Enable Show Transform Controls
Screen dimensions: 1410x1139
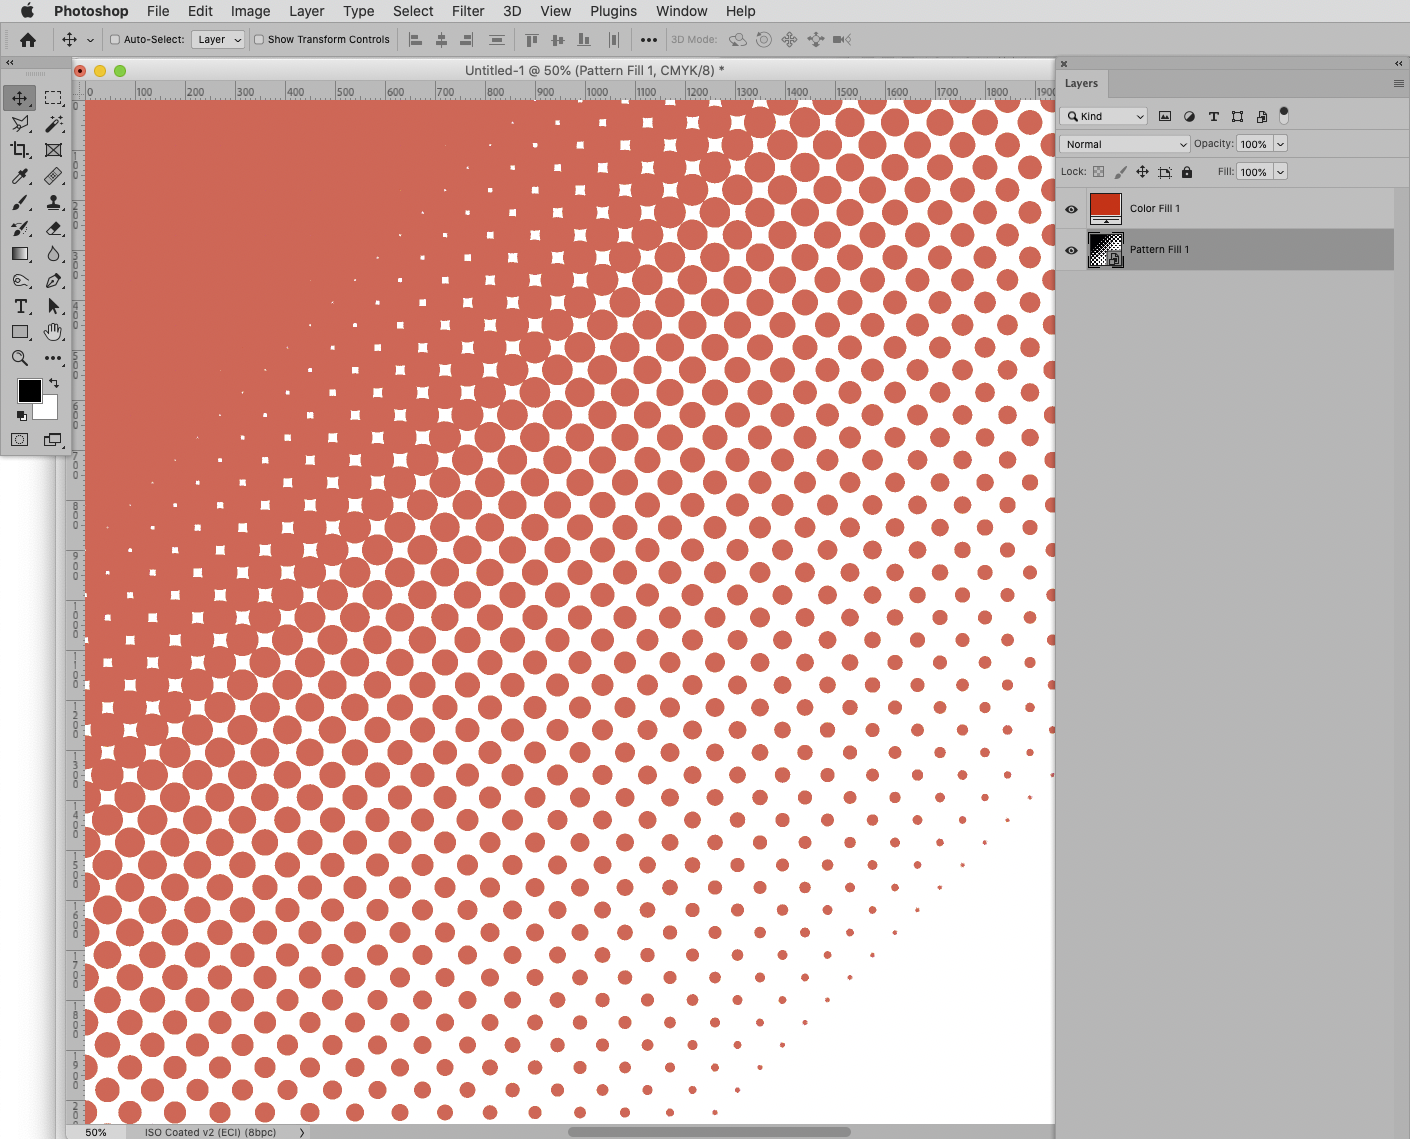tap(258, 39)
